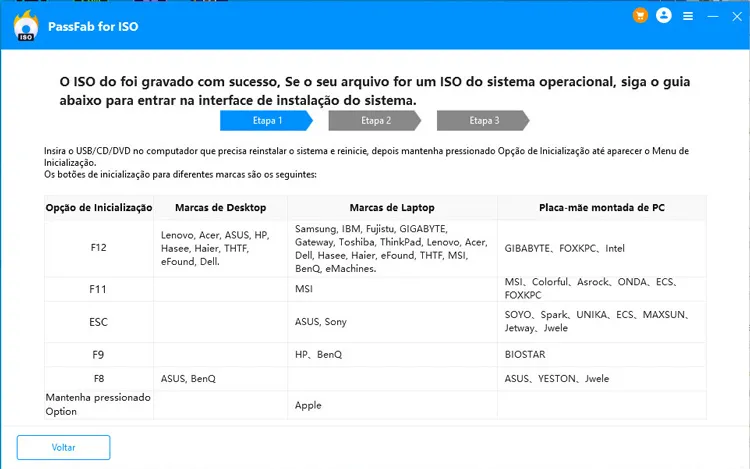This screenshot has width=750, height=469.
Task: Click the Opção de Inicialização column header
Action: [98, 208]
